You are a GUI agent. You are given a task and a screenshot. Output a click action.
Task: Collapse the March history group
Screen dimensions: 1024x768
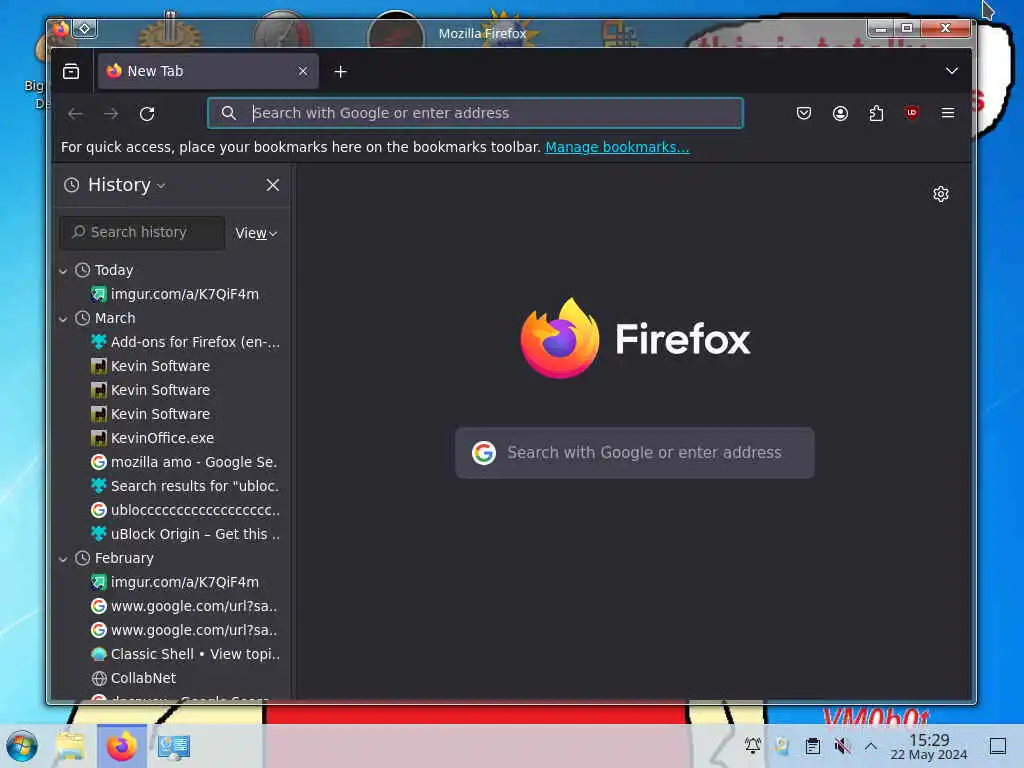click(x=63, y=319)
